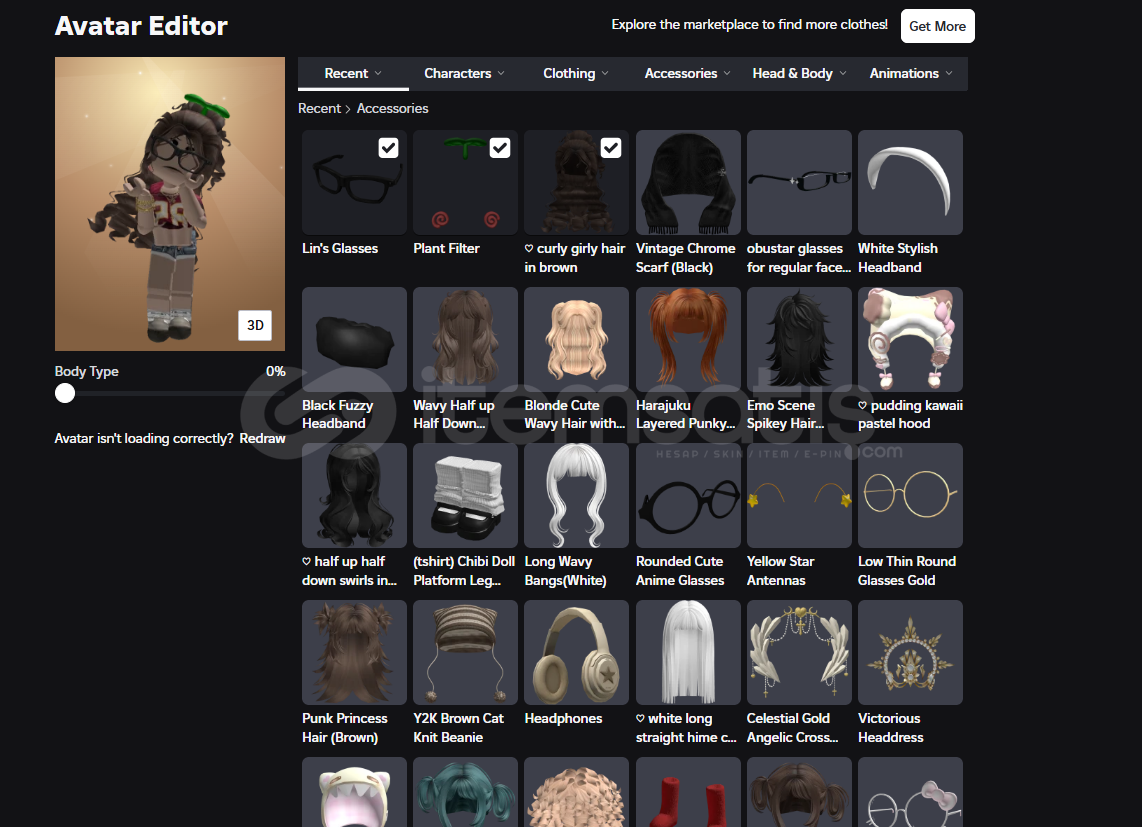Viewport: 1142px width, 827px height.
Task: Click the 'Explore the marketplace' text
Action: tap(749, 25)
